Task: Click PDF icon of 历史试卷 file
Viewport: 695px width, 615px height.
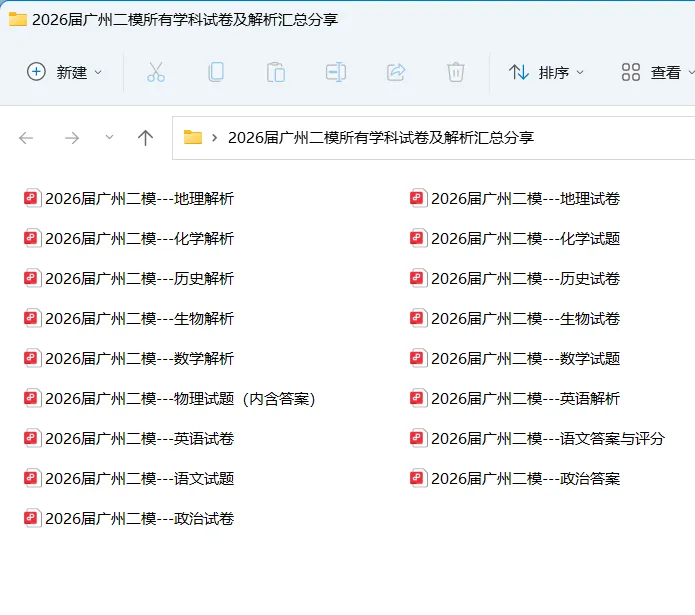Action: tap(418, 278)
